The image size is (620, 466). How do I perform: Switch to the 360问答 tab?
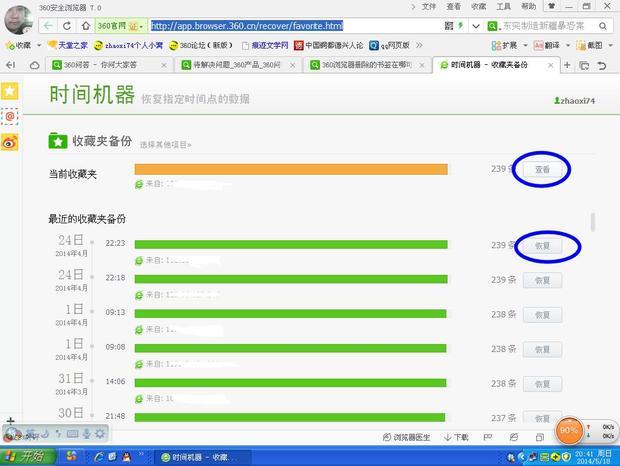(105, 65)
